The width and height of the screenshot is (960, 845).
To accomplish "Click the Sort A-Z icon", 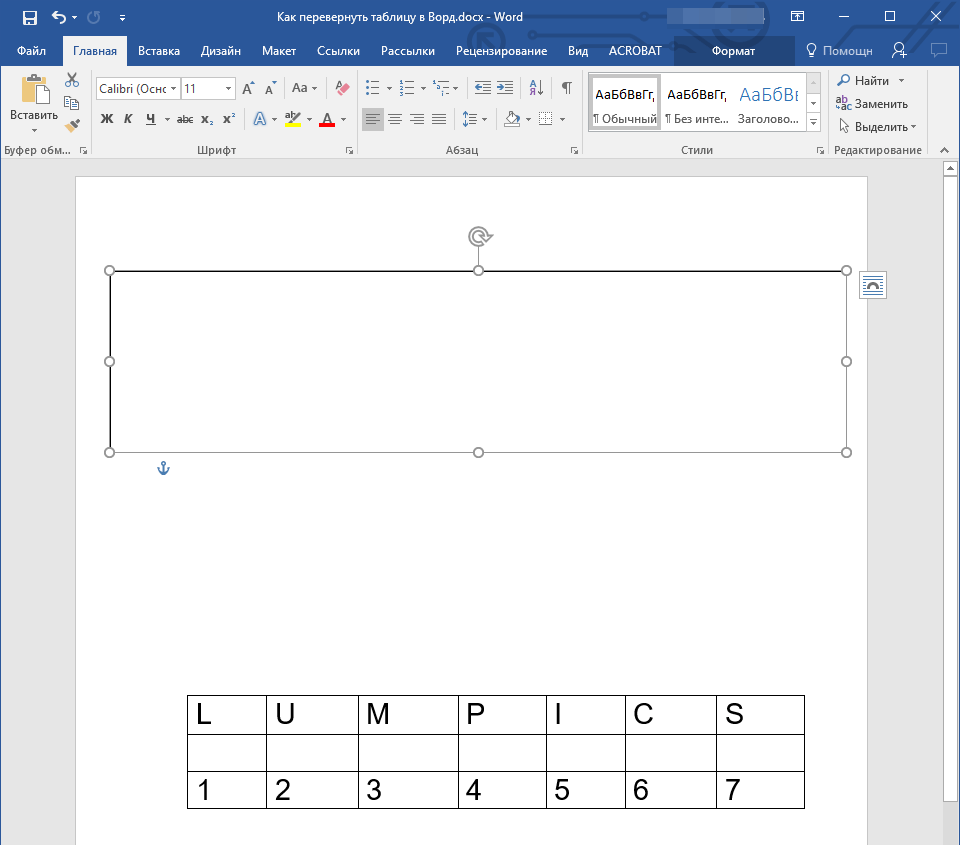I will (x=536, y=89).
